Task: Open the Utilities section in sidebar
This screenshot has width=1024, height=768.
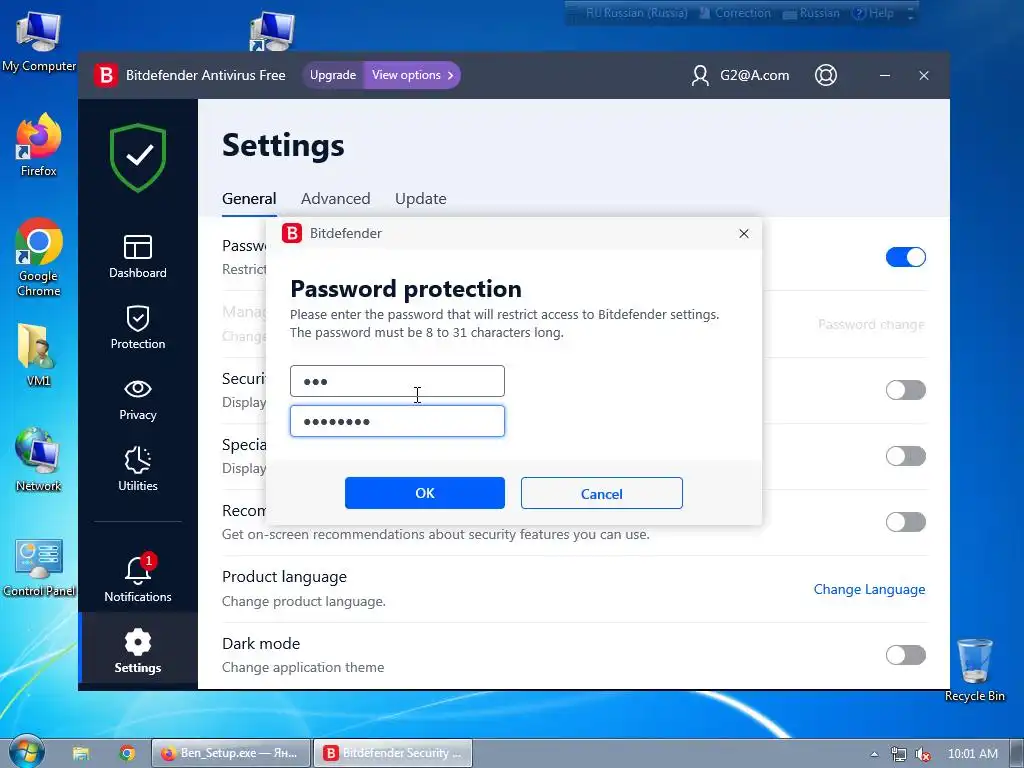Action: (x=138, y=469)
